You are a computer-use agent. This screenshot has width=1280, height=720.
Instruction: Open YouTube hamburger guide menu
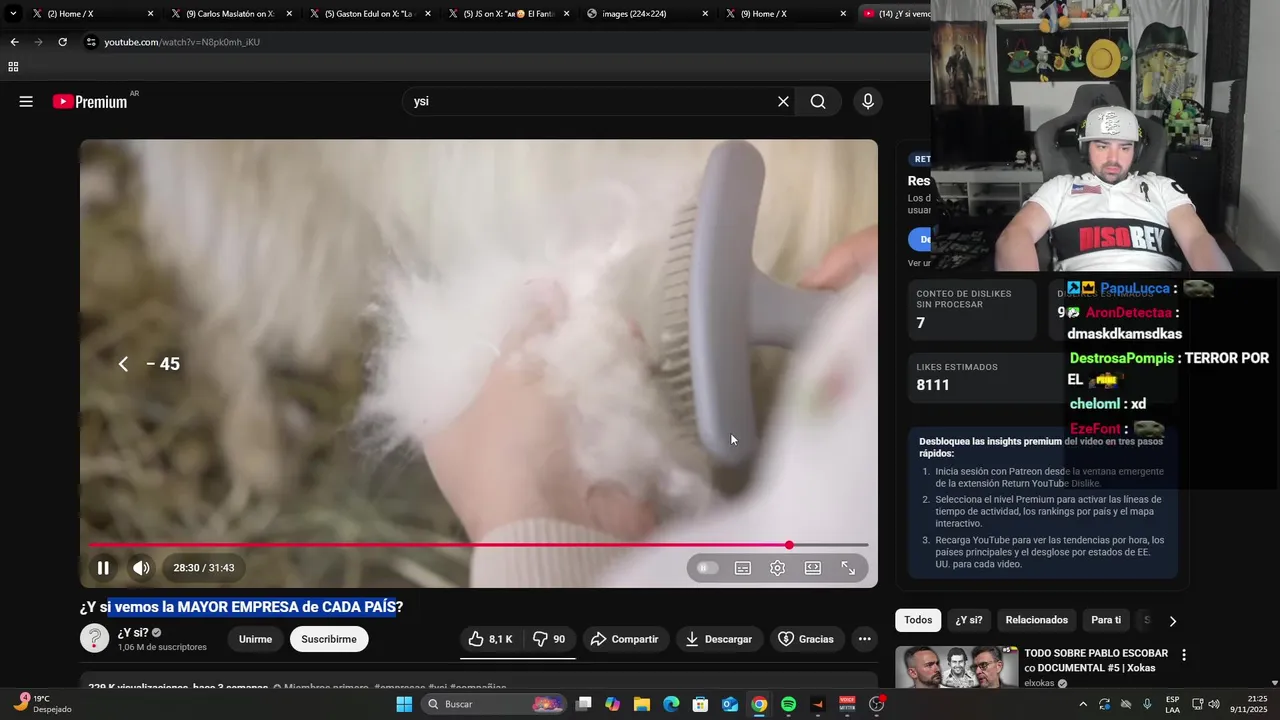click(26, 101)
